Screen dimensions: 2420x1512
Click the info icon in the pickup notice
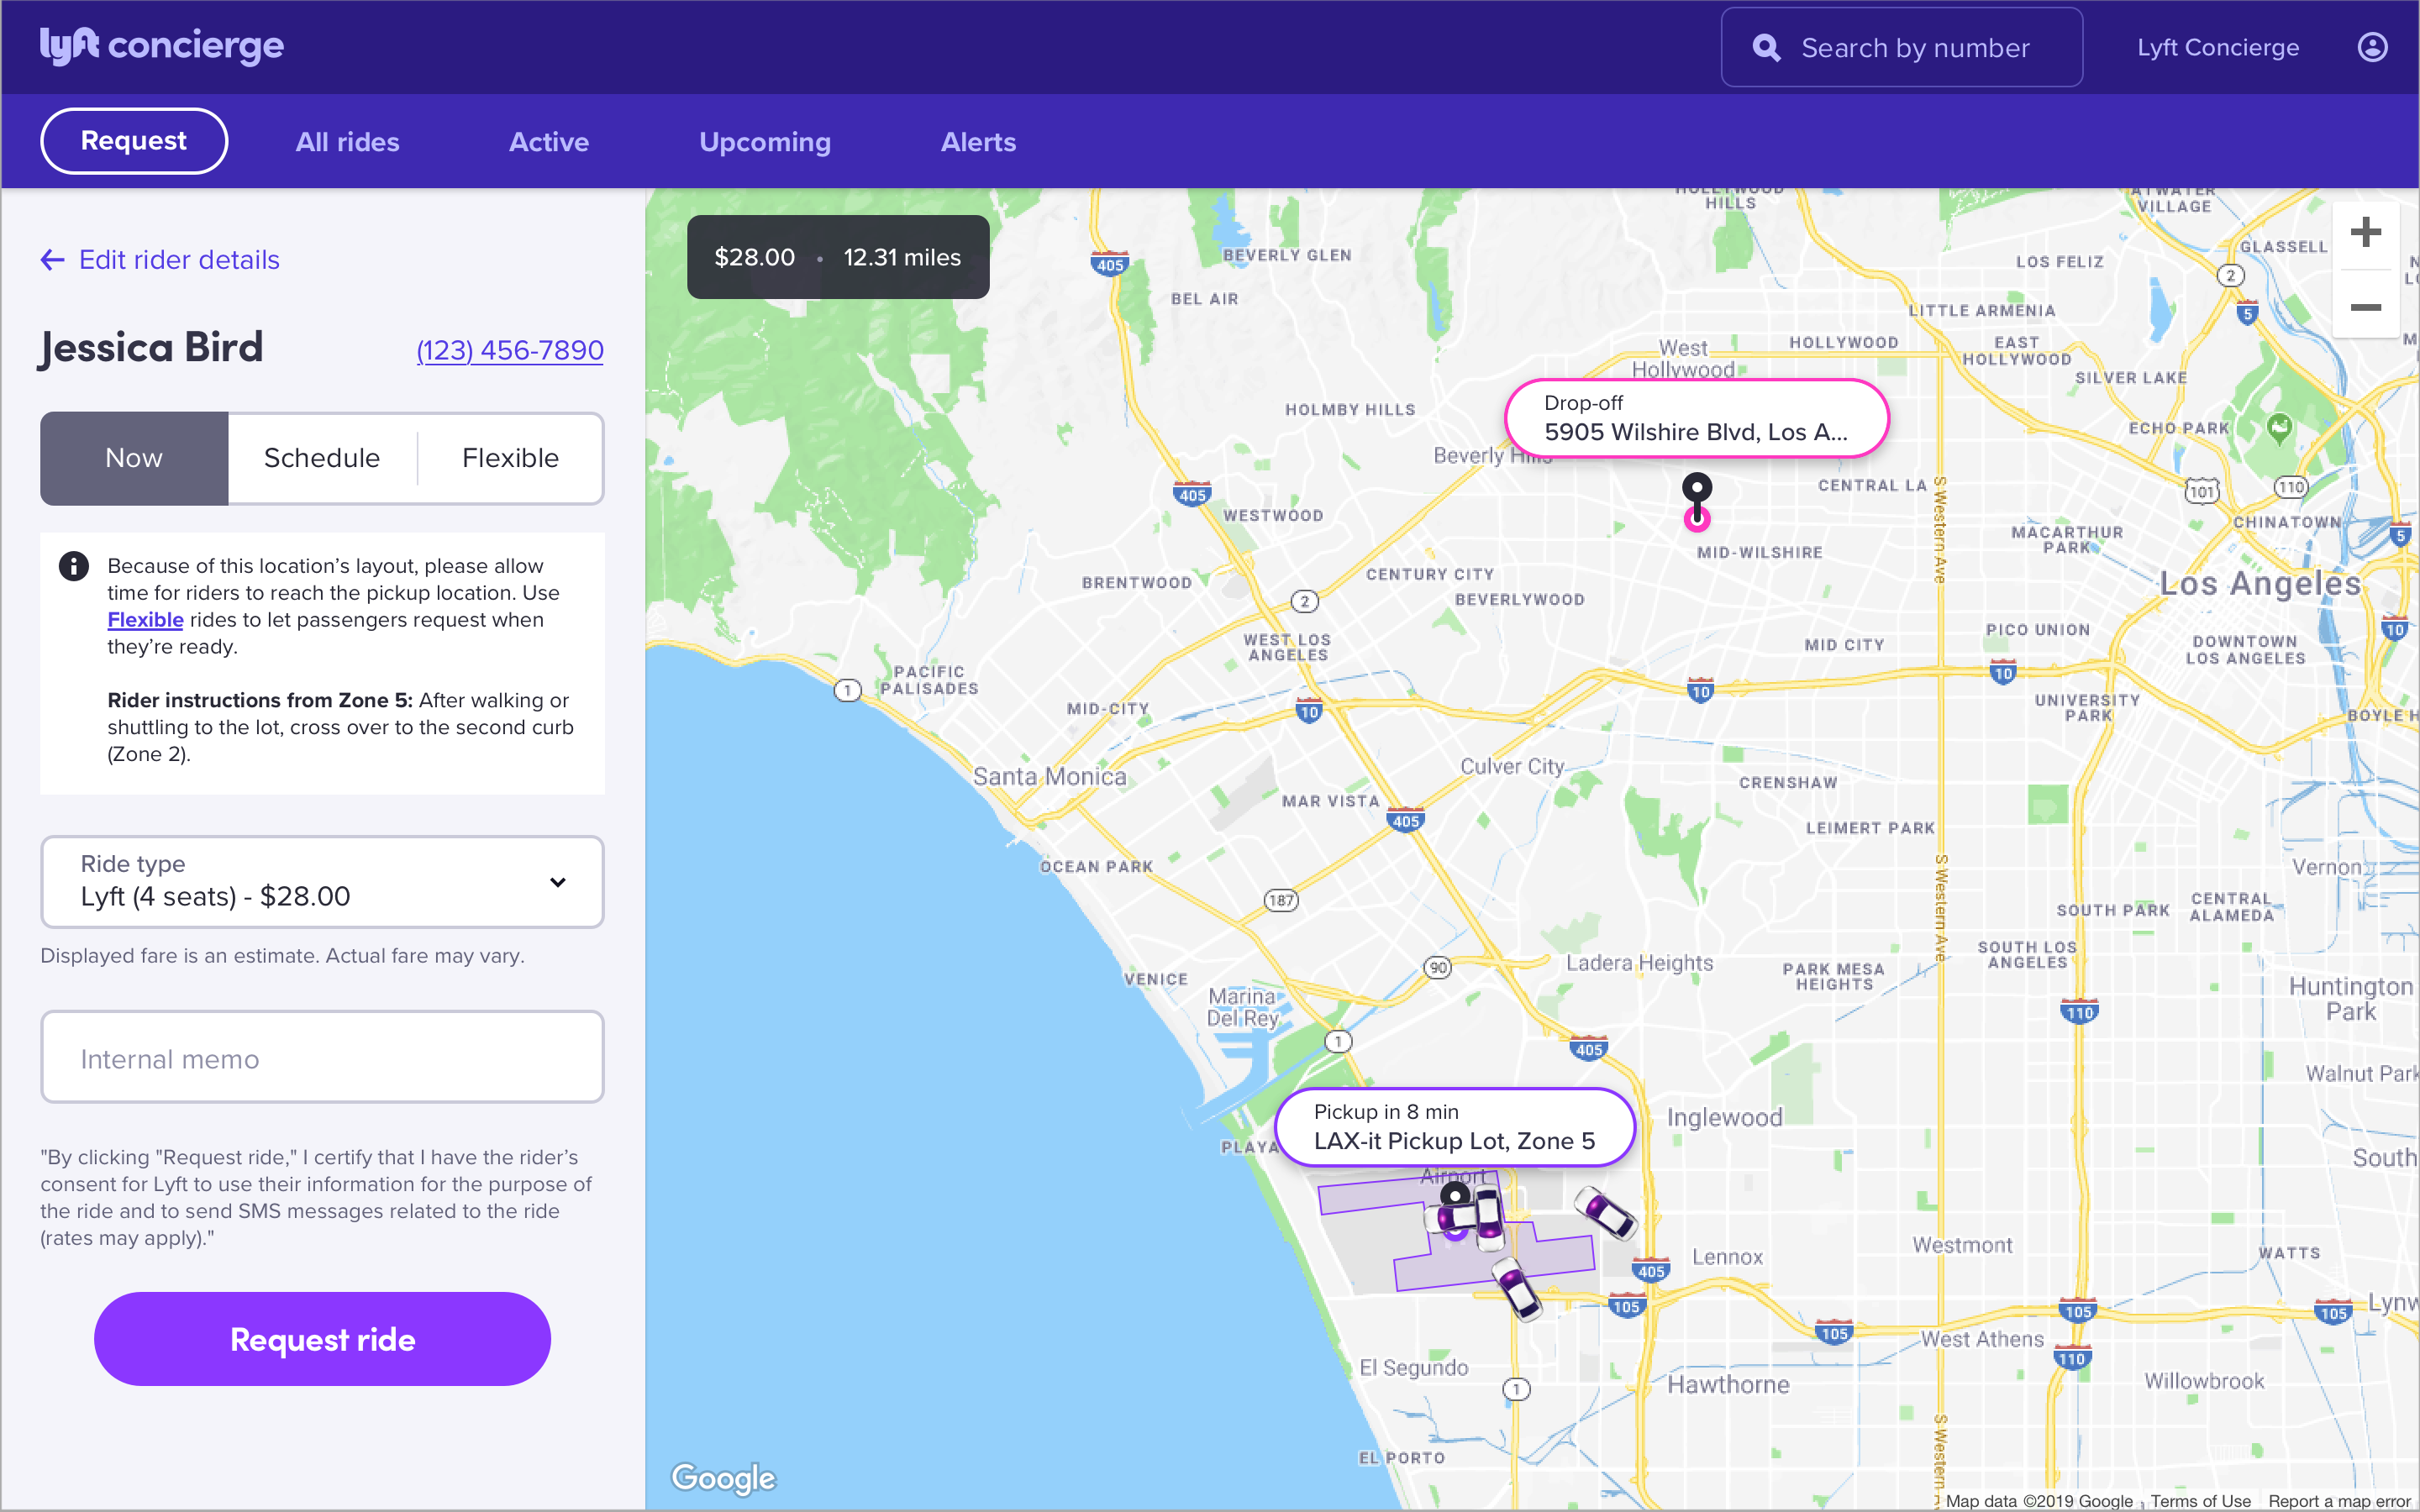(73, 566)
